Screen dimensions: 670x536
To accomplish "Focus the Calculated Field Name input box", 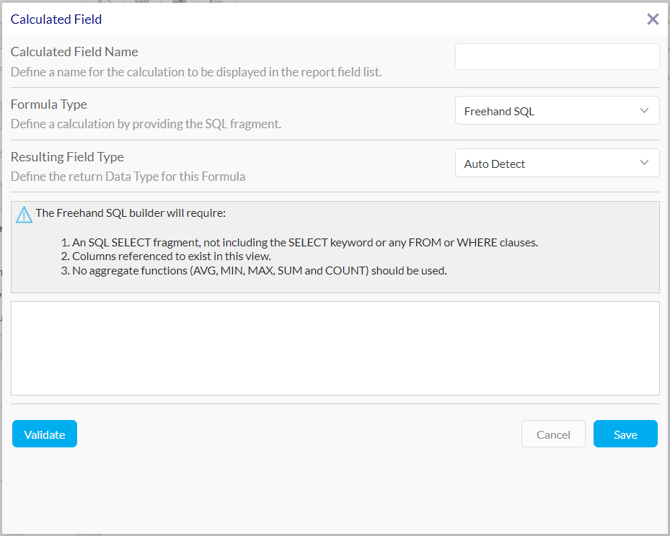I will (556, 58).
